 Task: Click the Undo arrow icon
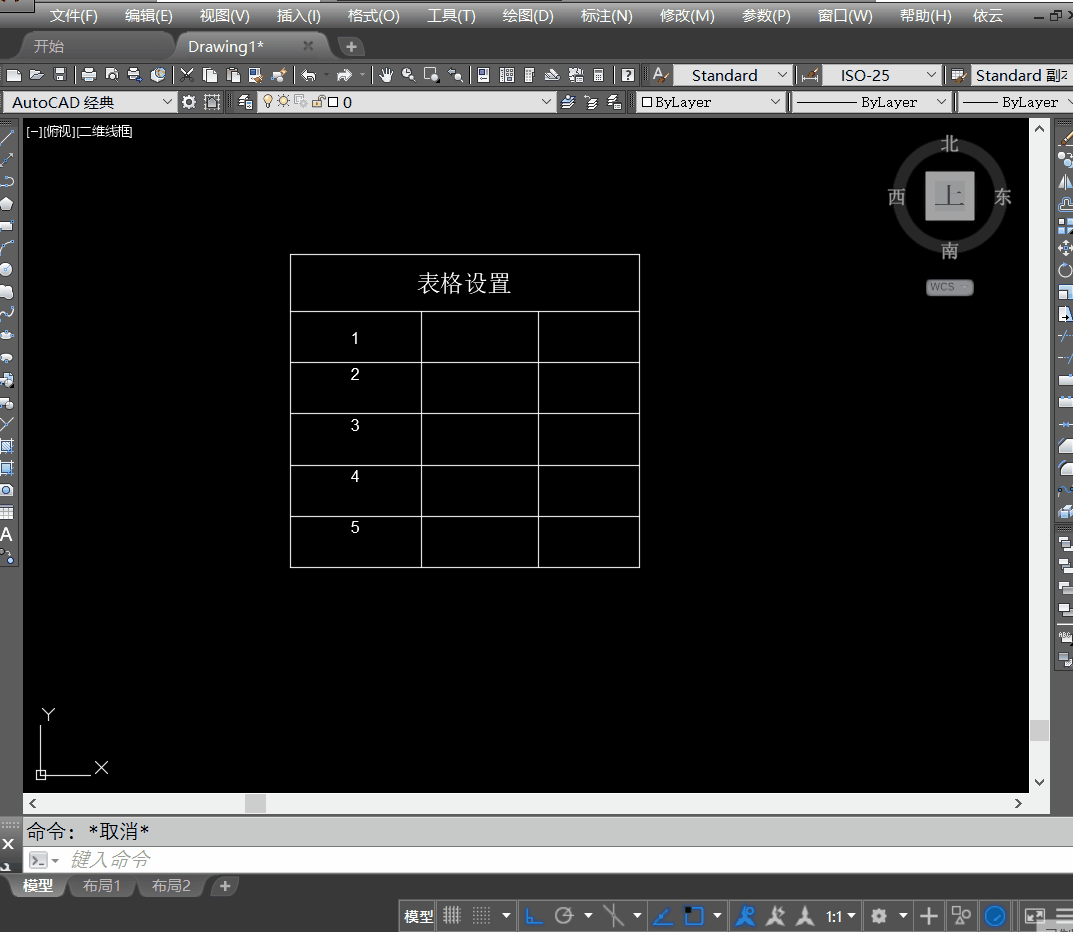[x=309, y=75]
